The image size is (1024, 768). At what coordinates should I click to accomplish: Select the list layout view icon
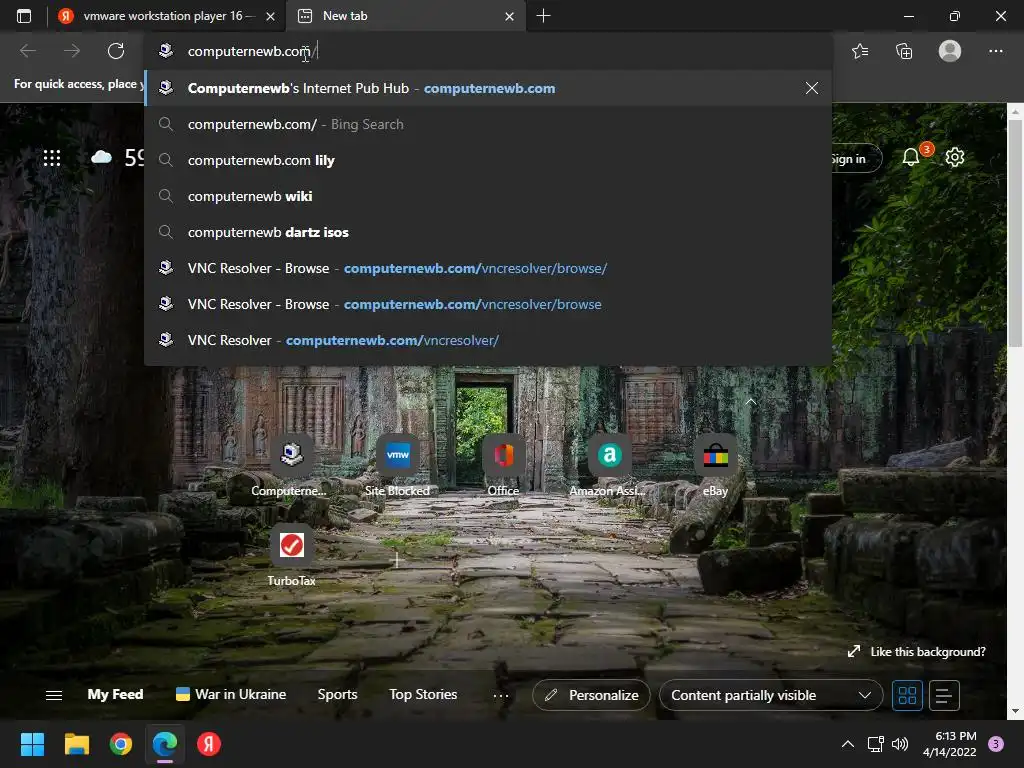point(944,695)
